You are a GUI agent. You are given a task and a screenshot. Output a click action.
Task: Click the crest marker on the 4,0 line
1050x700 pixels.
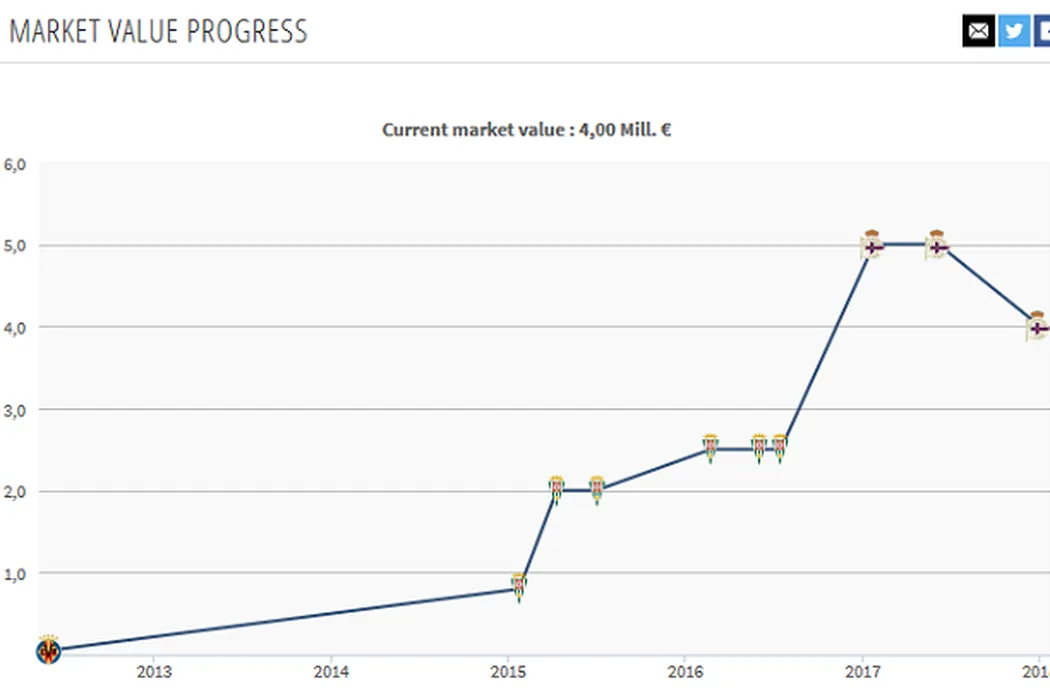[x=1038, y=326]
